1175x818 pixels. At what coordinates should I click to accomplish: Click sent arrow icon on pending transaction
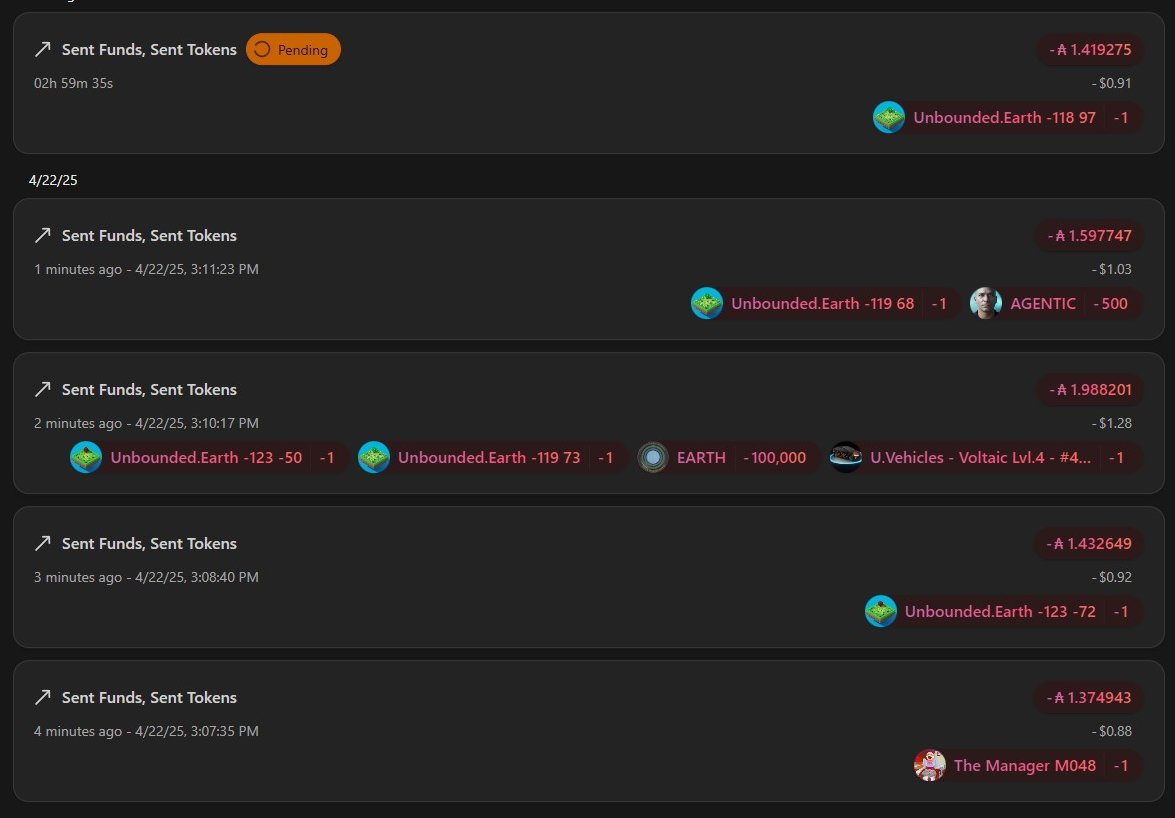pyautogui.click(x=43, y=49)
